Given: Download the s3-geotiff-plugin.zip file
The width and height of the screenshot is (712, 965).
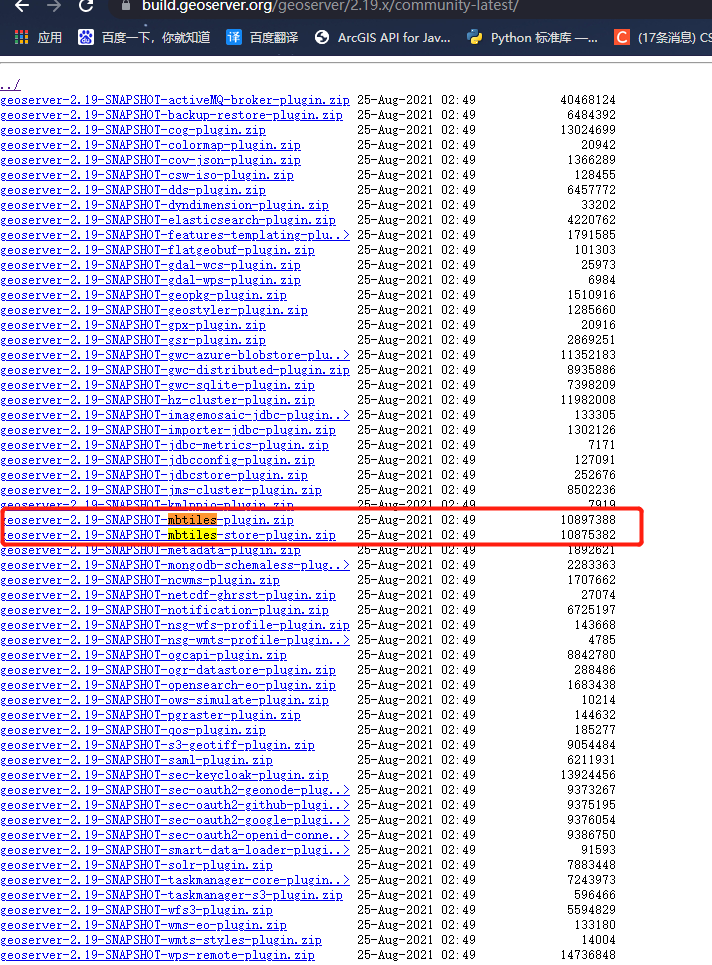Looking at the screenshot, I should (x=158, y=745).
